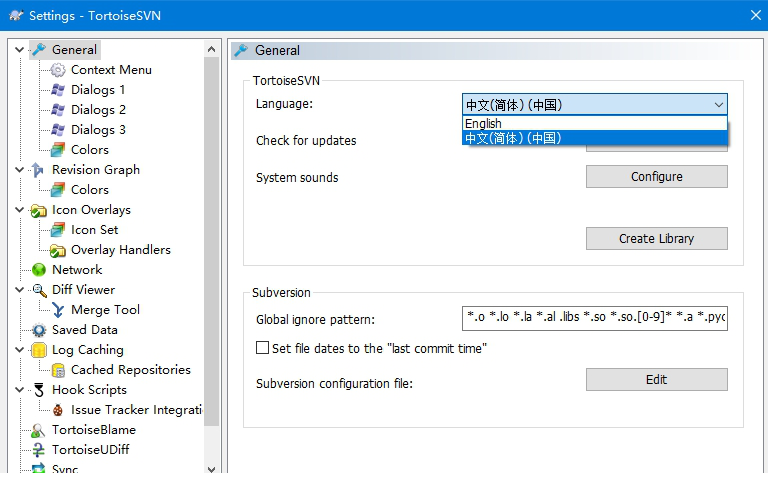This screenshot has height=491, width=768.
Task: Click the "Check for updates" label
Action: click(306, 141)
